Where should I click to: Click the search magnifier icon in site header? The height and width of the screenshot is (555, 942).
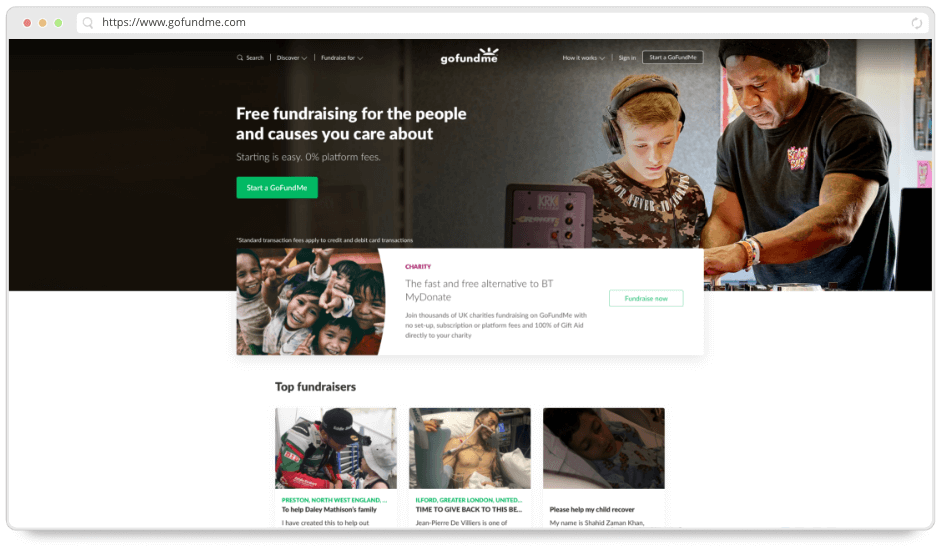(x=240, y=58)
